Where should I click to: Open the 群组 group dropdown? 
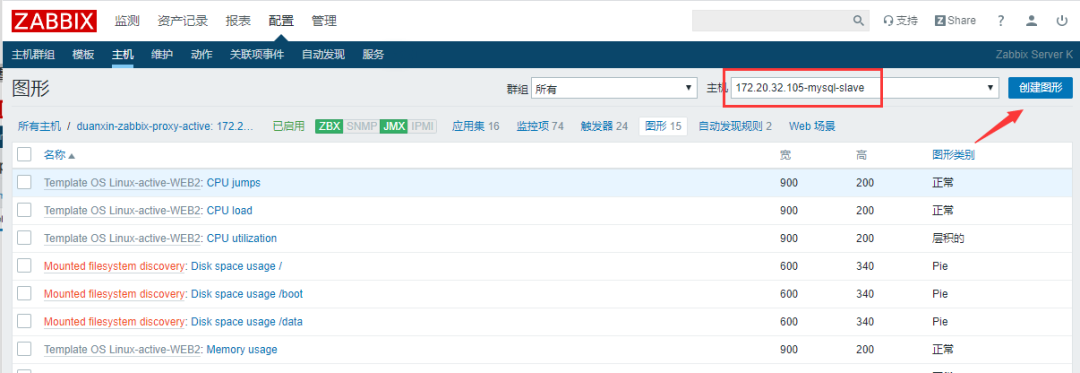614,88
